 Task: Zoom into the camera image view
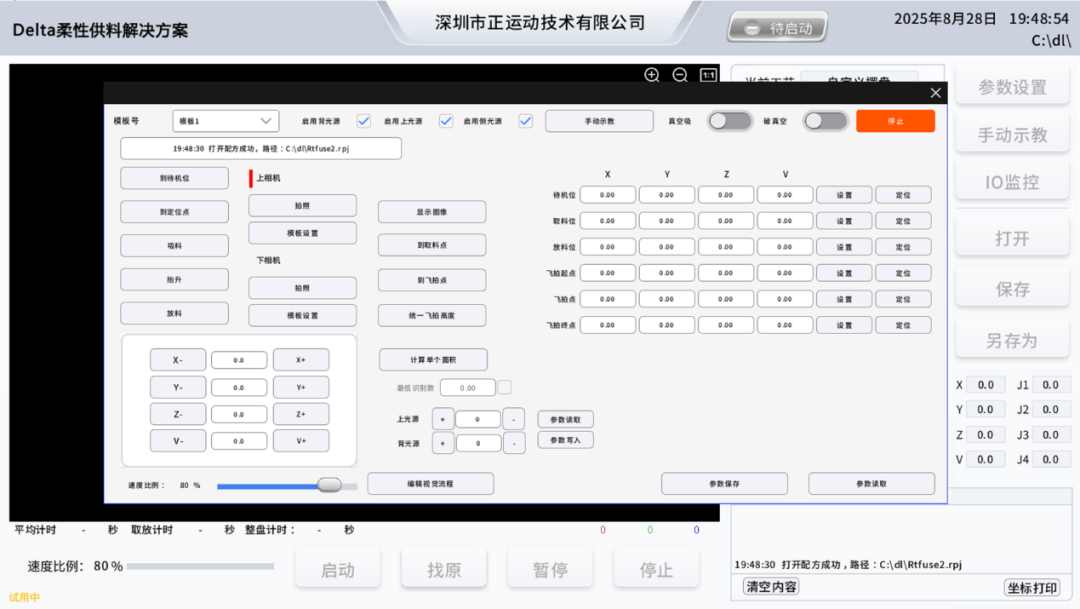tap(651, 75)
